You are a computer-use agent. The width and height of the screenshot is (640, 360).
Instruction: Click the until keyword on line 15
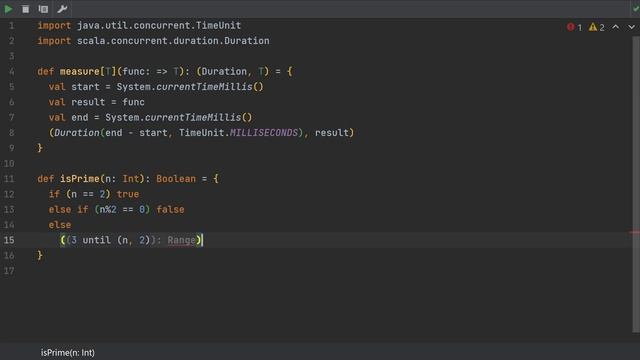pyautogui.click(x=96, y=240)
